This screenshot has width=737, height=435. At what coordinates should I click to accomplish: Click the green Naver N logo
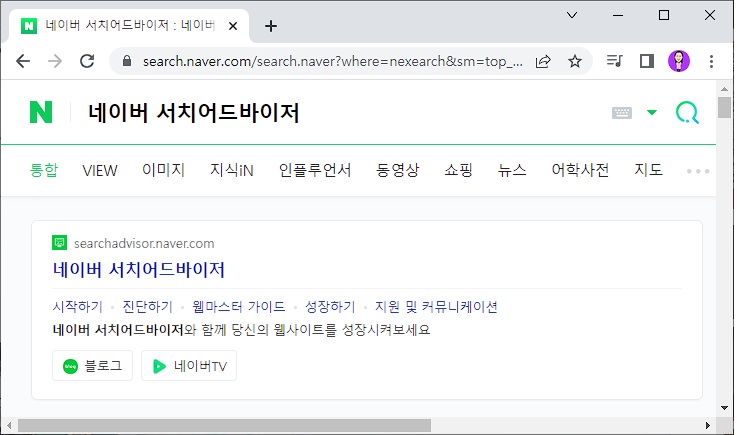pos(41,112)
